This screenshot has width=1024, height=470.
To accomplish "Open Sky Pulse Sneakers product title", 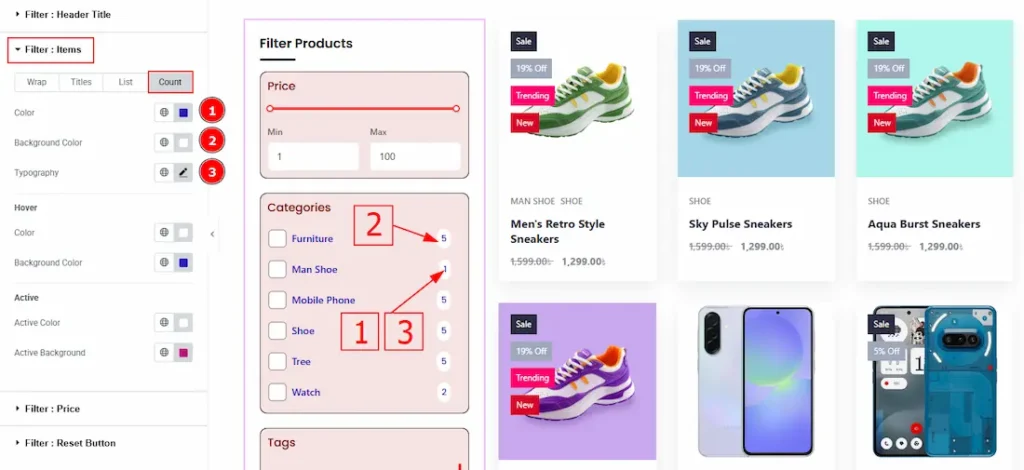I will (x=741, y=224).
